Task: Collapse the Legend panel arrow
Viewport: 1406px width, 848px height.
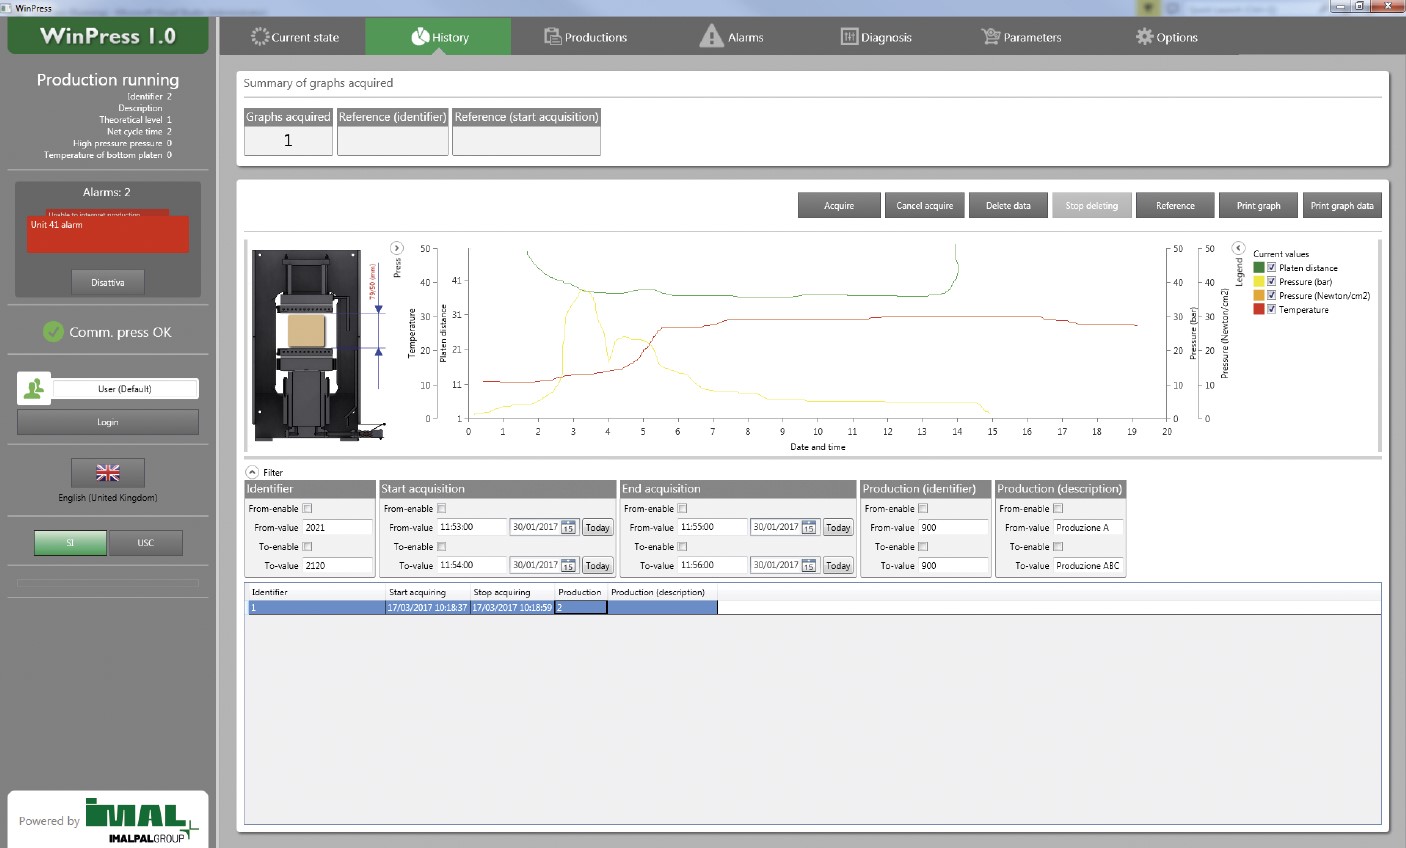Action: tap(1238, 248)
